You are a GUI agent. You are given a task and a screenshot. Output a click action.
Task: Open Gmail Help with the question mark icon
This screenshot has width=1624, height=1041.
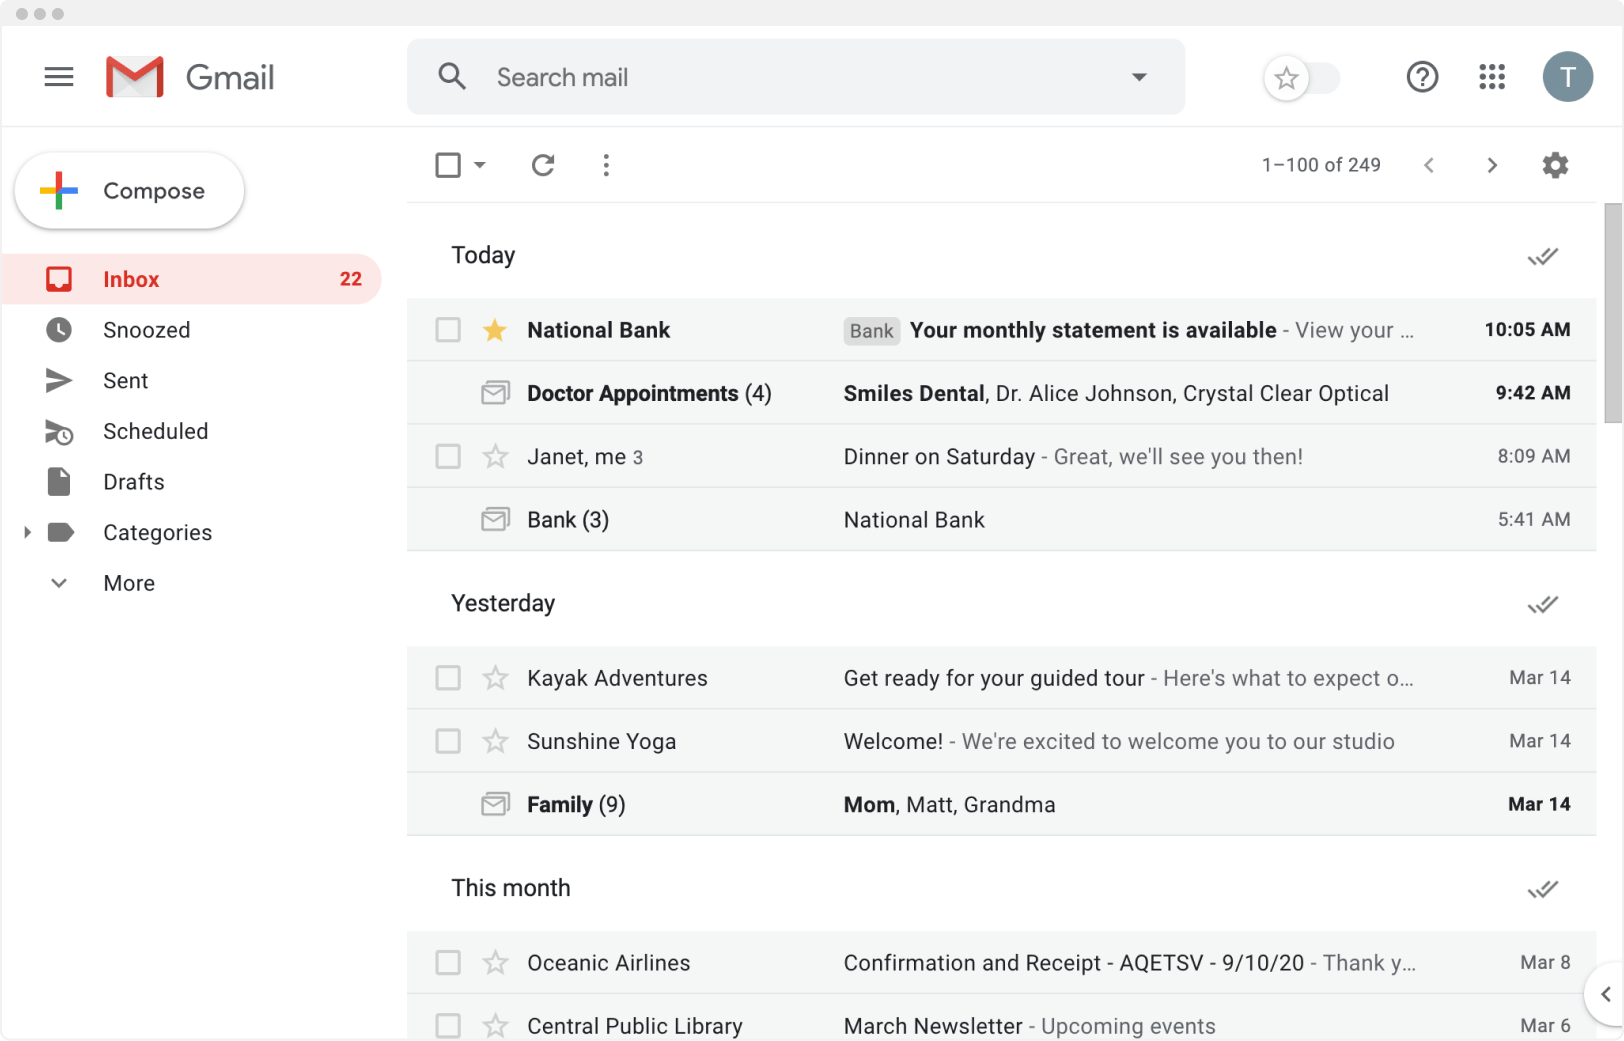[1422, 77]
